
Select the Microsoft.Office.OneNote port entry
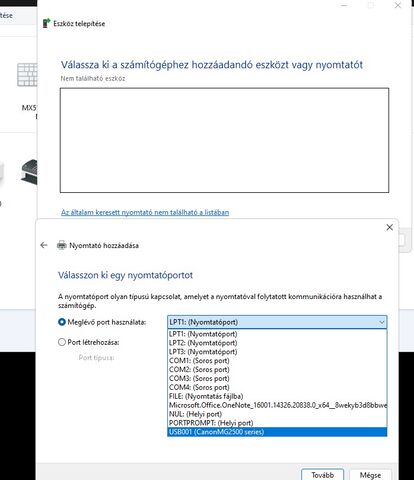pyautogui.click(x=277, y=405)
